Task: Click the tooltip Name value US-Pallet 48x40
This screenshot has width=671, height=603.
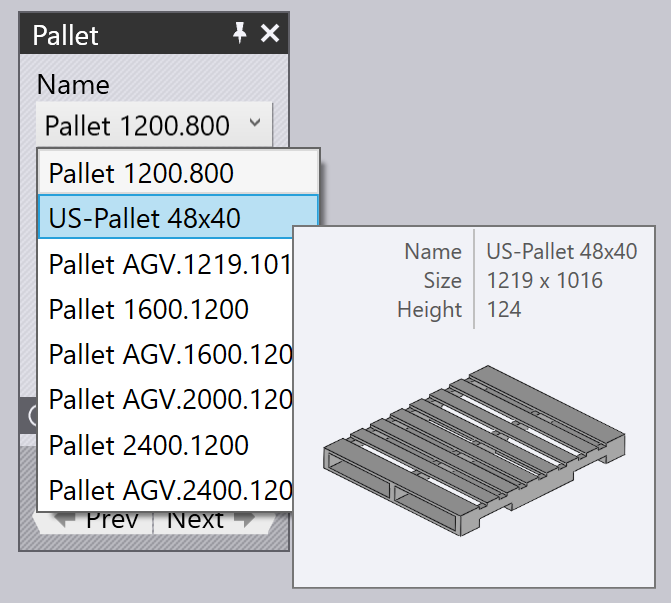Action: (x=561, y=251)
